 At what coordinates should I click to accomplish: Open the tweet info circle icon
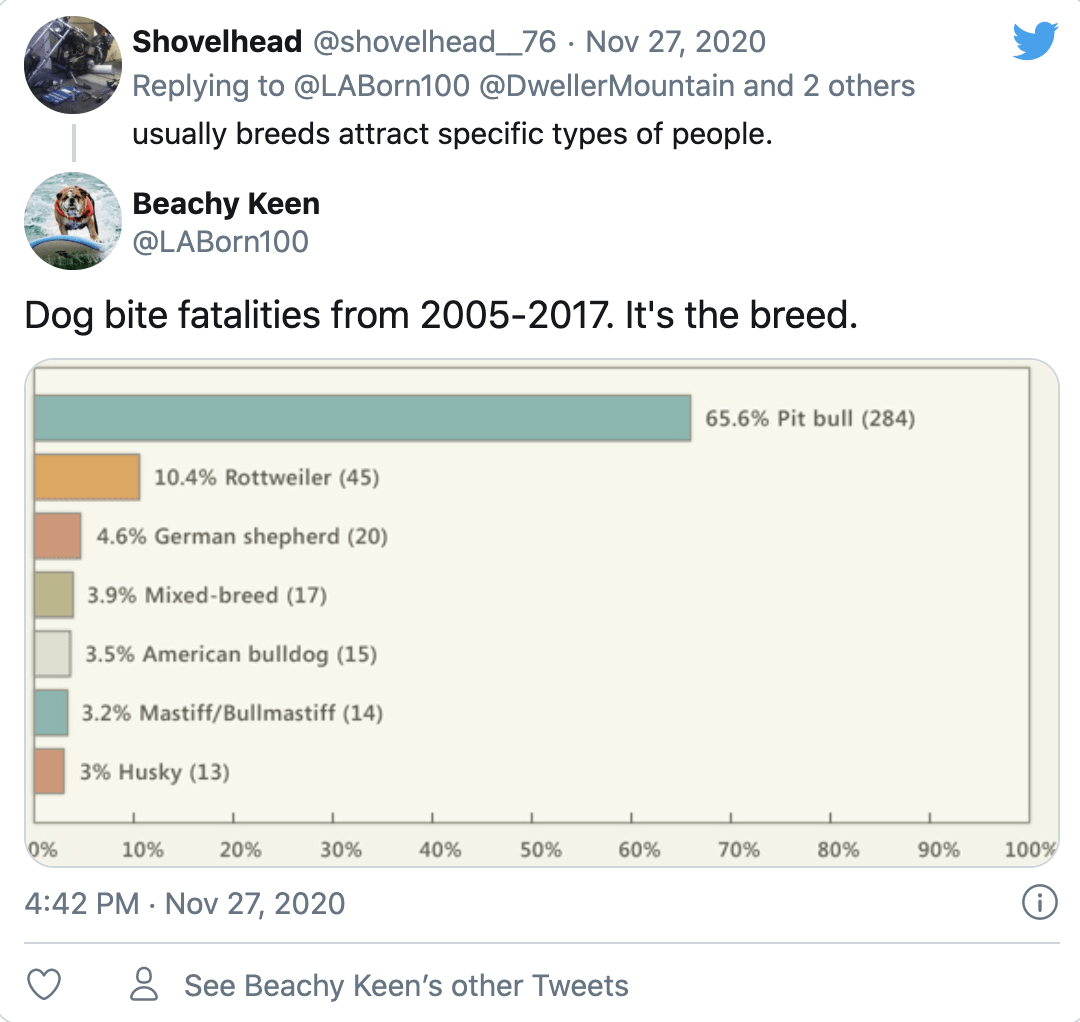point(1039,902)
